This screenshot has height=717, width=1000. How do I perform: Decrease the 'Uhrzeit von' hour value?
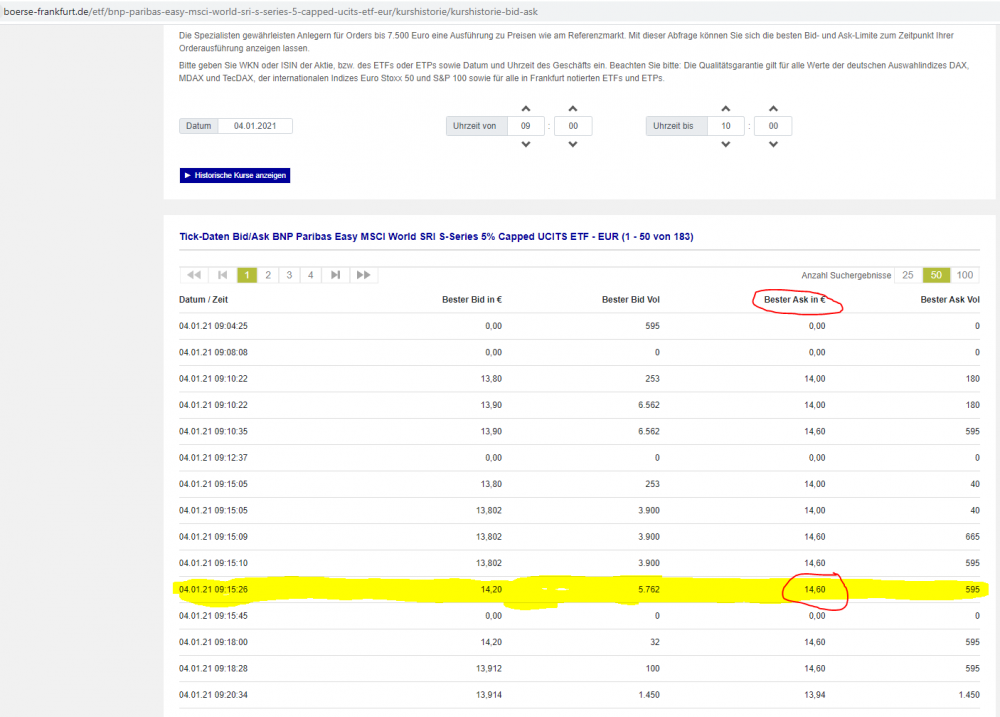coord(526,144)
